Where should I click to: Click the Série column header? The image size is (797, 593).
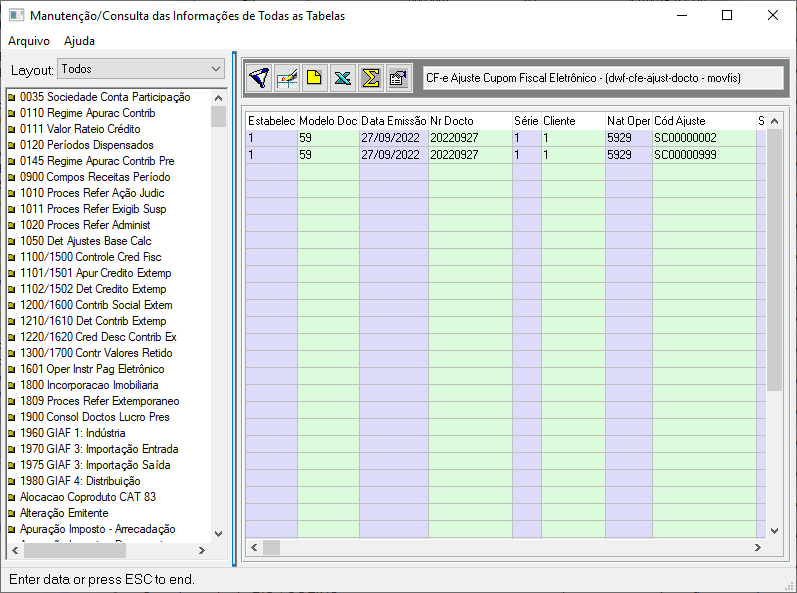point(527,121)
